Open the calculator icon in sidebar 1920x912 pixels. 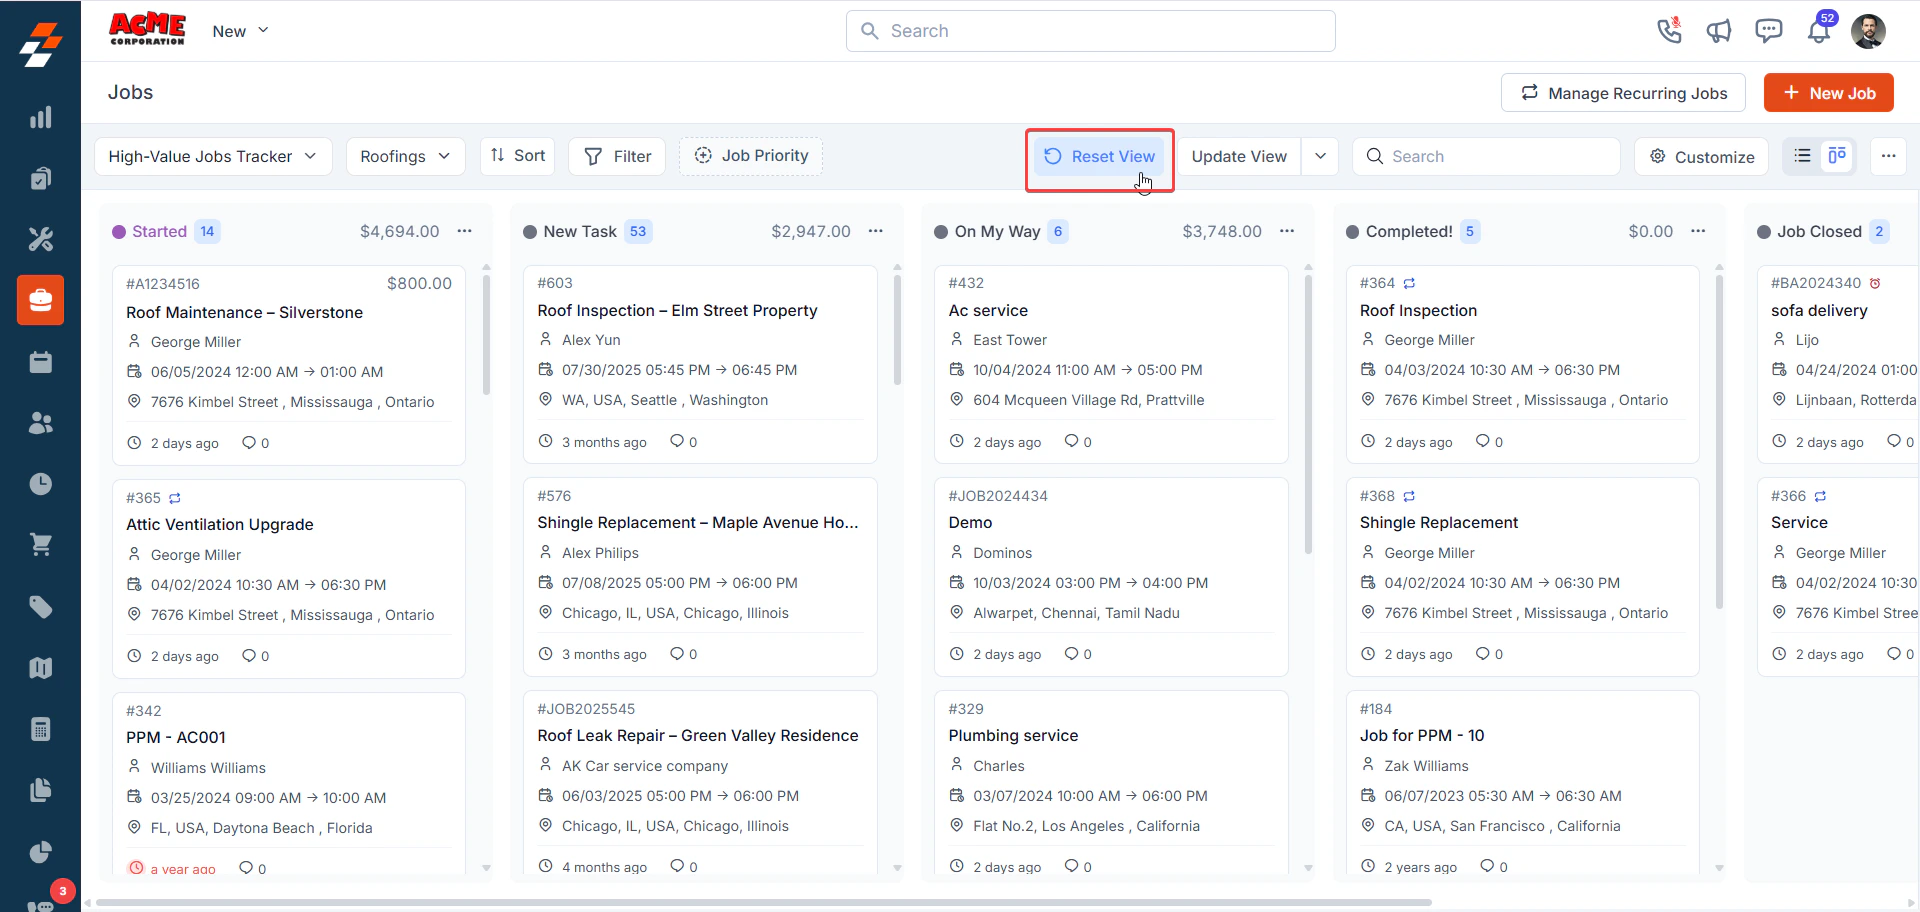pyautogui.click(x=40, y=729)
